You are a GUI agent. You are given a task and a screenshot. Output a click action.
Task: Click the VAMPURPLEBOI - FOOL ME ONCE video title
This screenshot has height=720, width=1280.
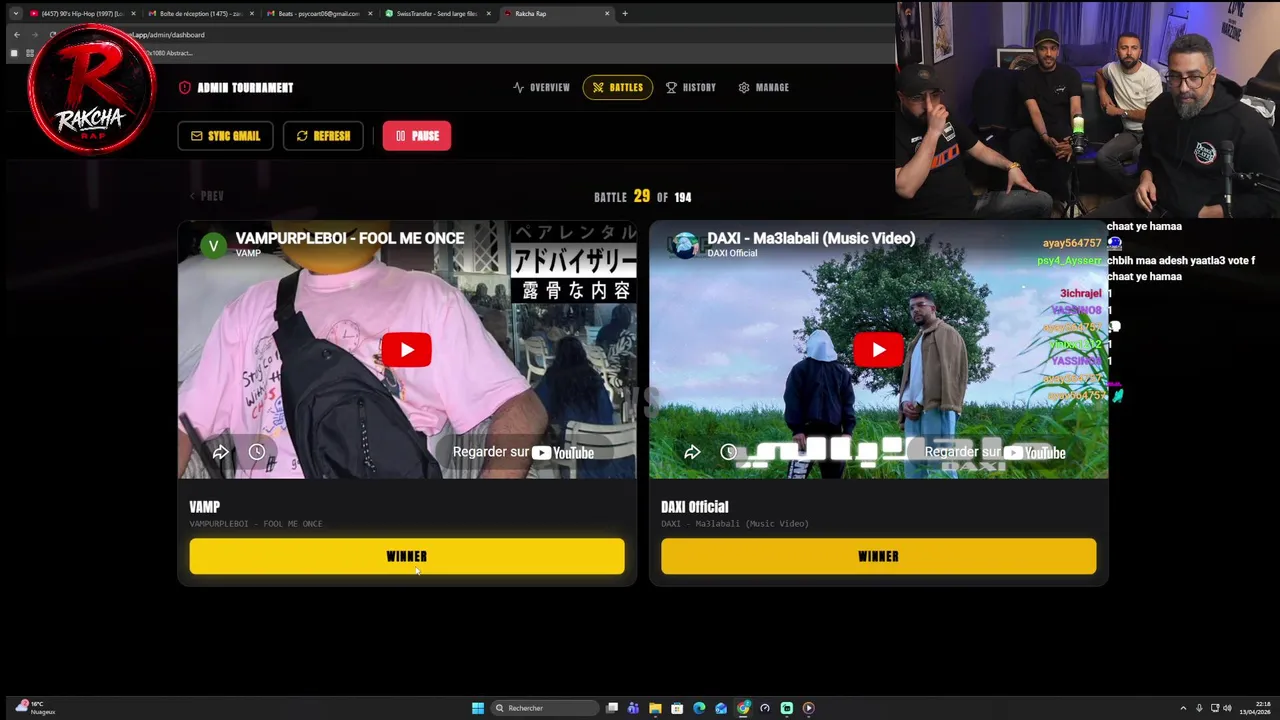pos(350,238)
